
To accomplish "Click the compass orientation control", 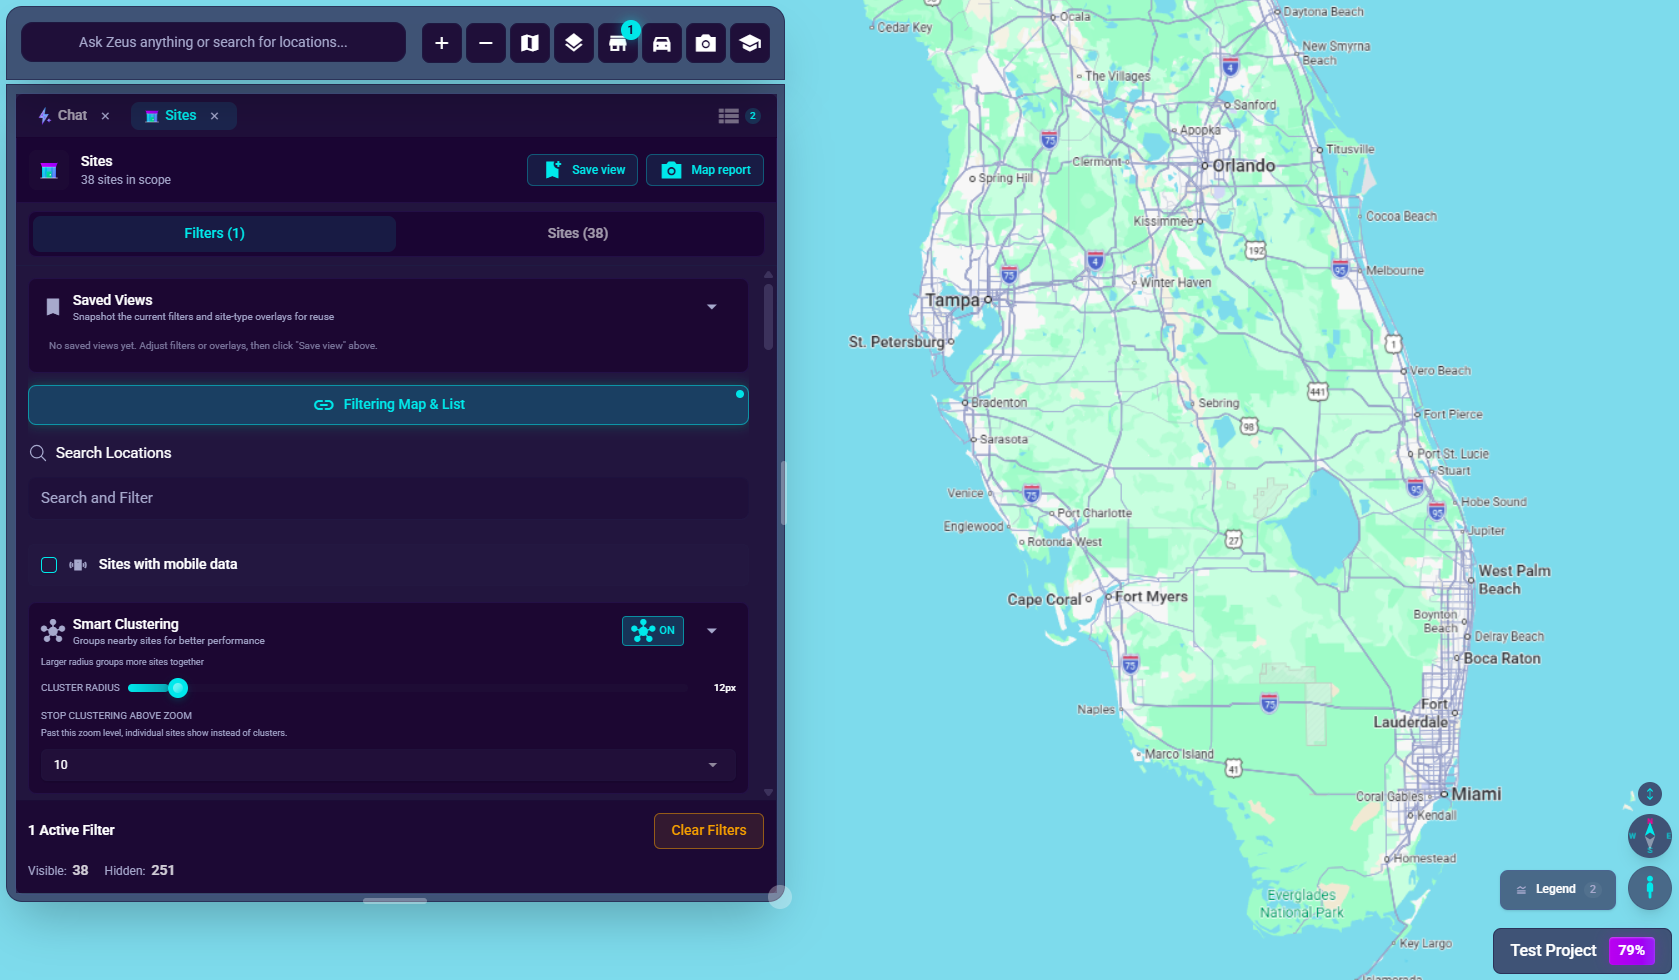I will pos(1649,835).
